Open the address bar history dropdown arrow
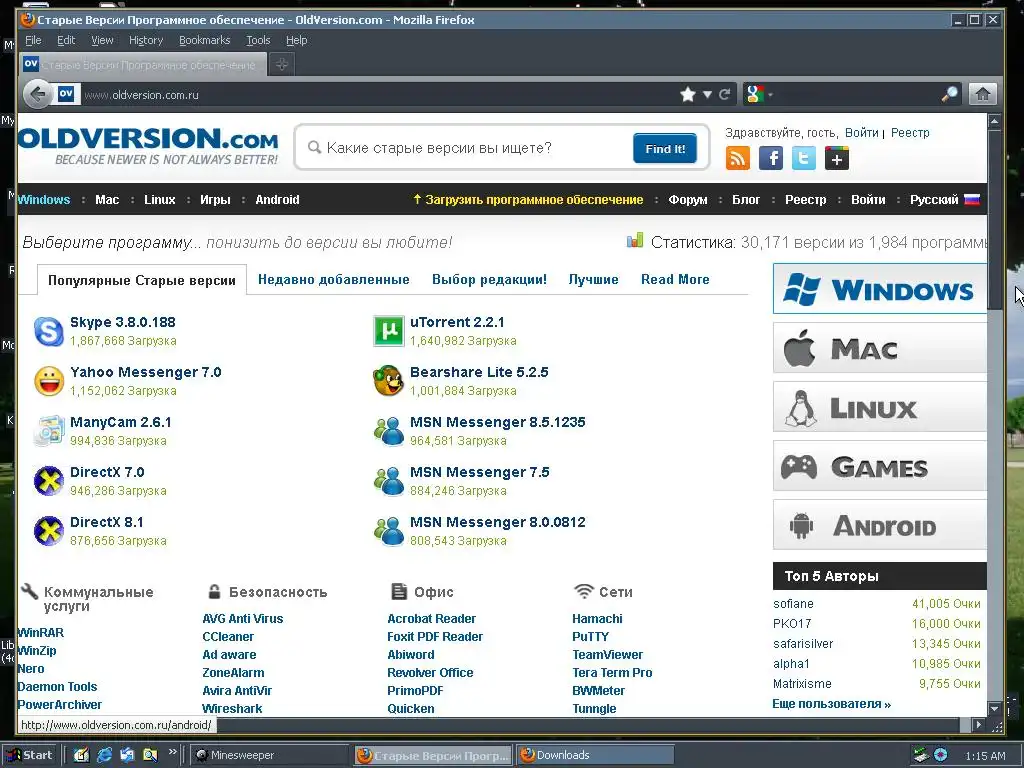Screen dimensions: 1024x768 tap(707, 95)
